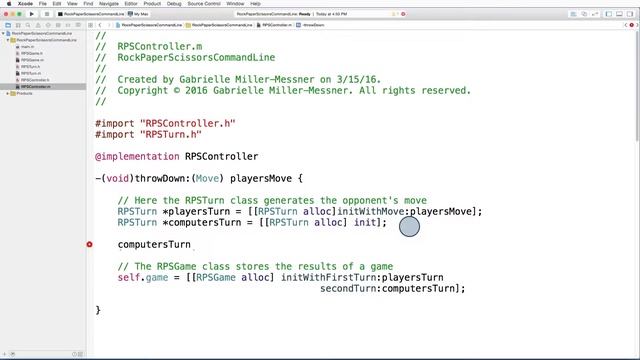Viewport: 640px width, 360px height.
Task: Expand the Products folder
Action: coord(8,93)
